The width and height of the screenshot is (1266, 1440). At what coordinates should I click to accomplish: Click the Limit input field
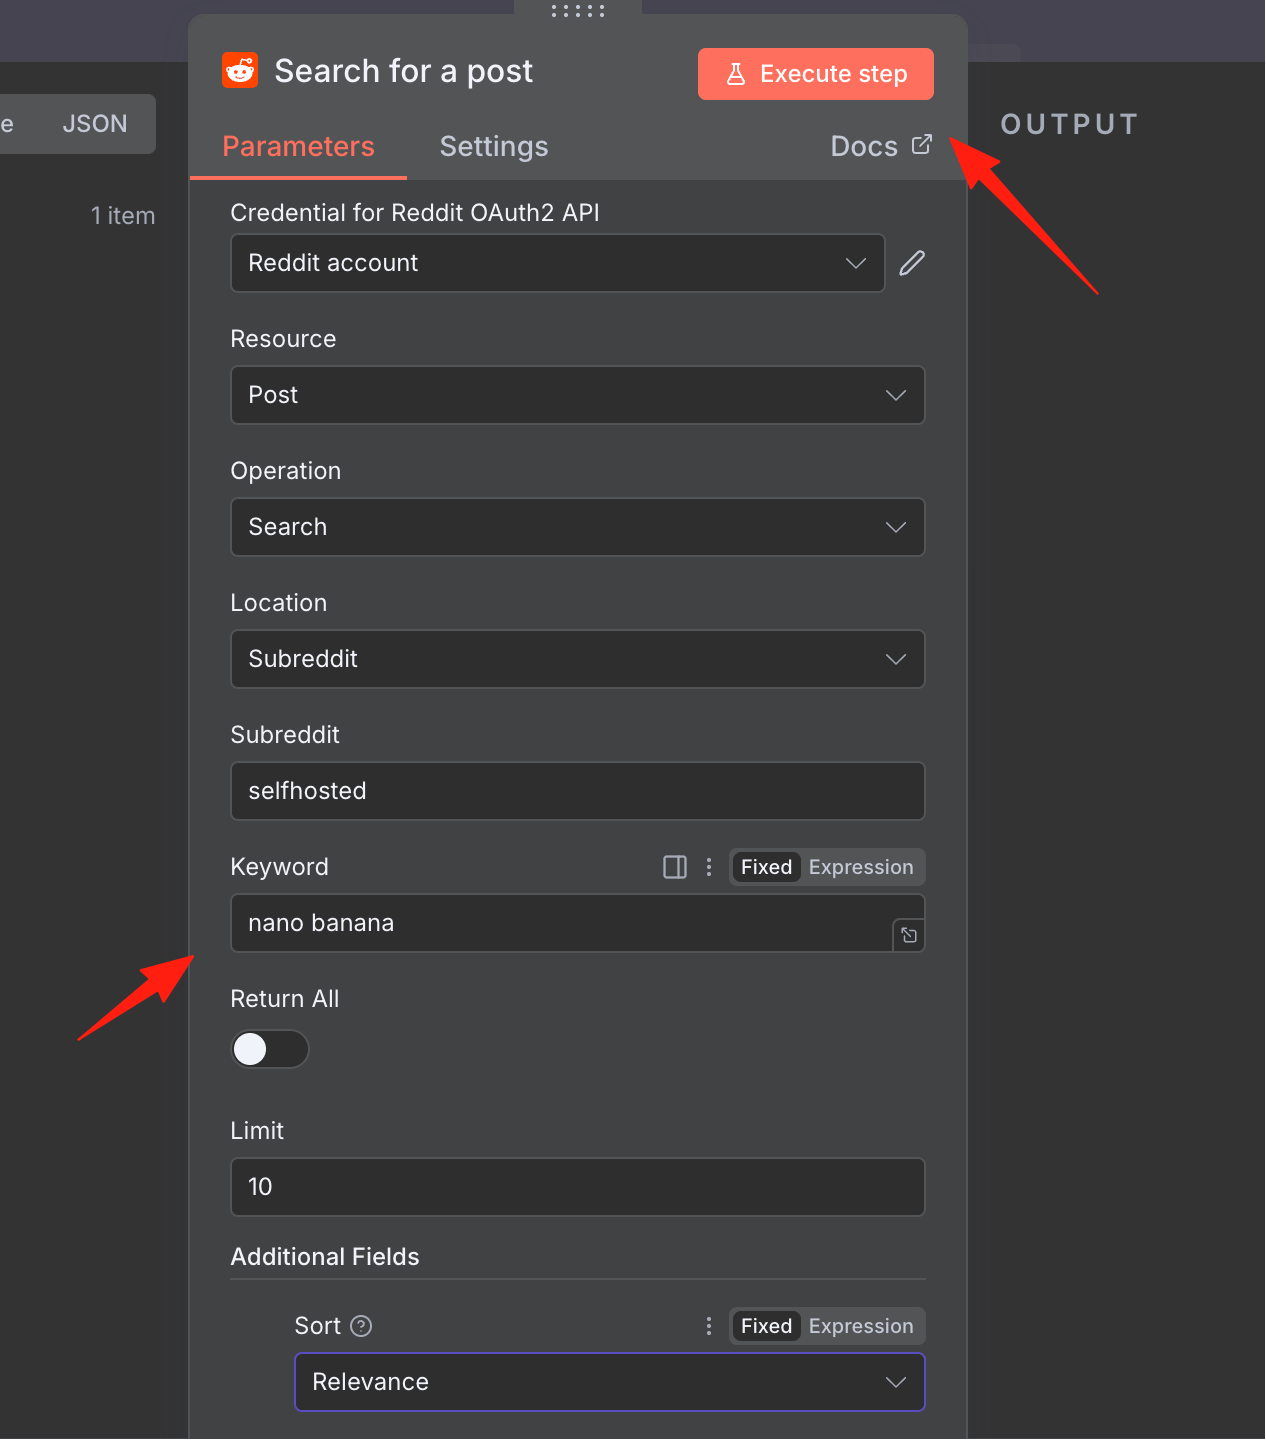tap(578, 1187)
